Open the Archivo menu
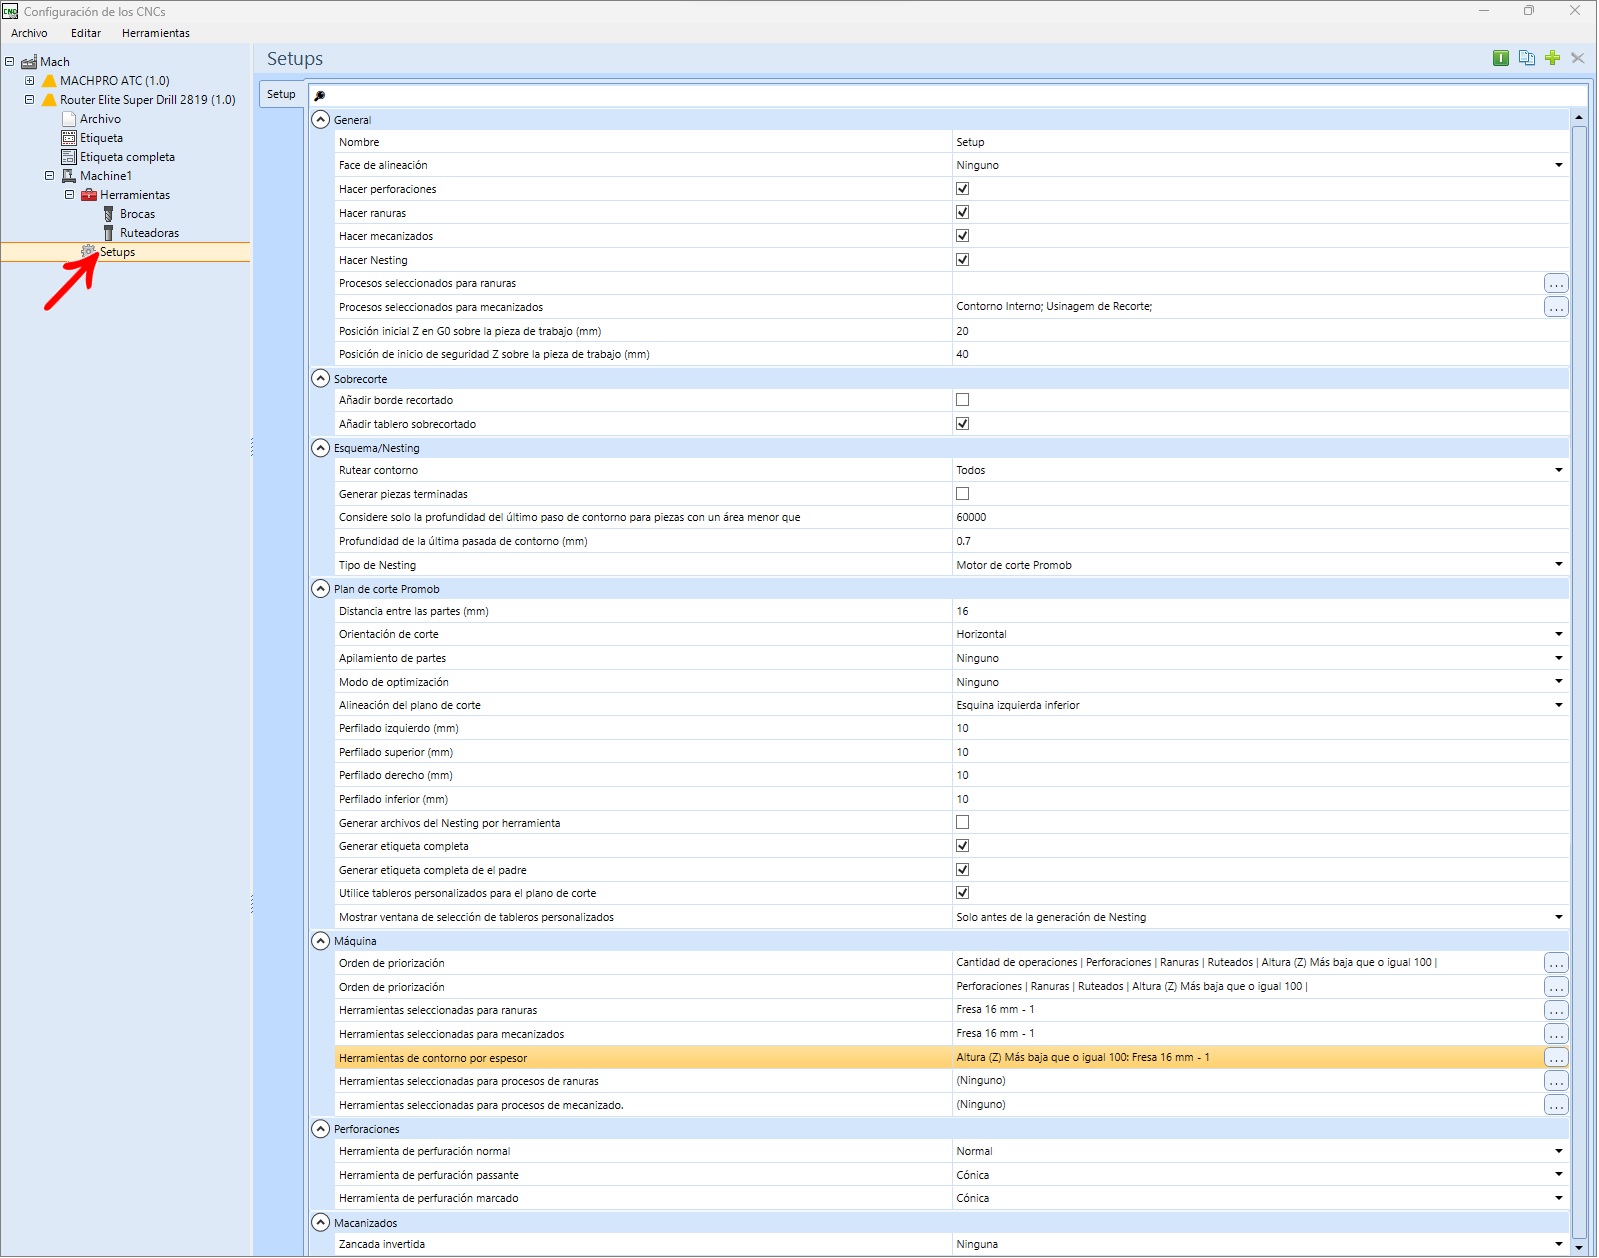 pos(29,33)
